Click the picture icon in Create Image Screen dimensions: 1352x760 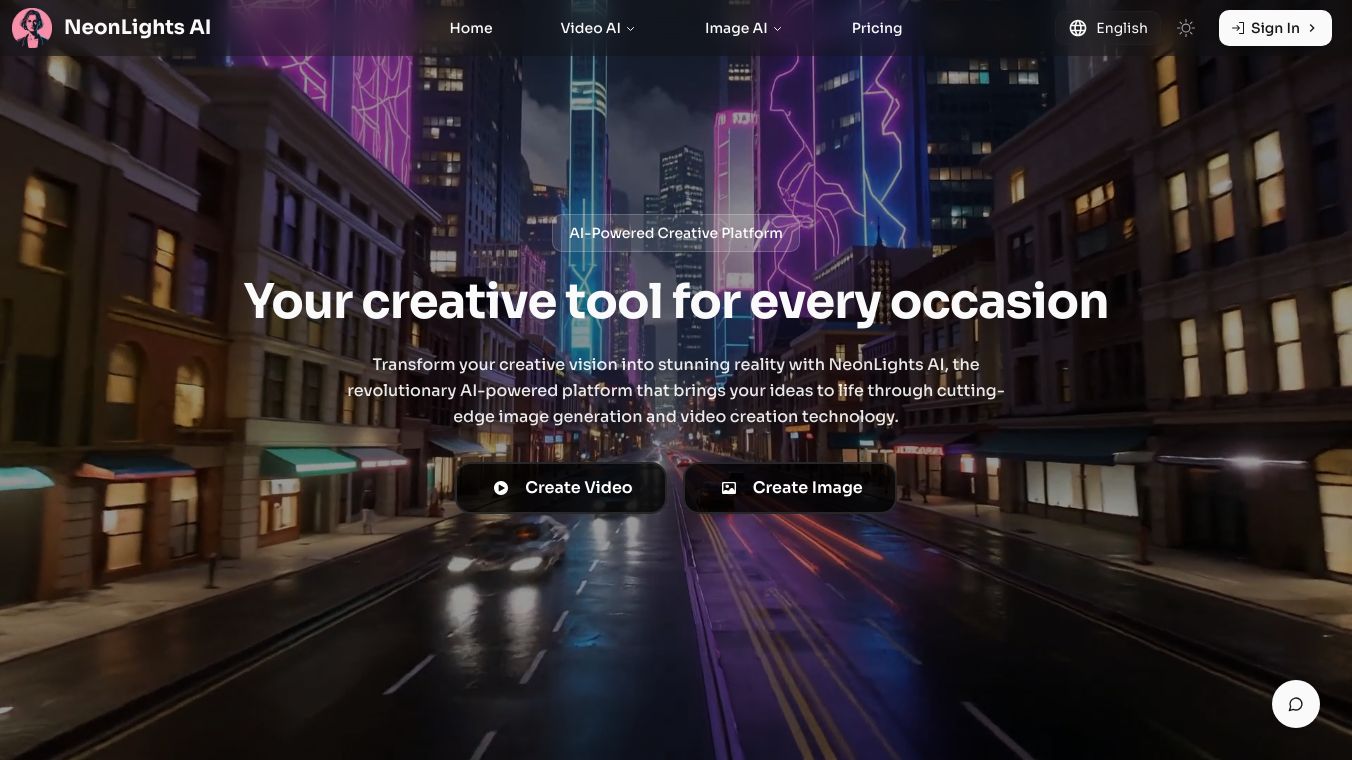(729, 488)
